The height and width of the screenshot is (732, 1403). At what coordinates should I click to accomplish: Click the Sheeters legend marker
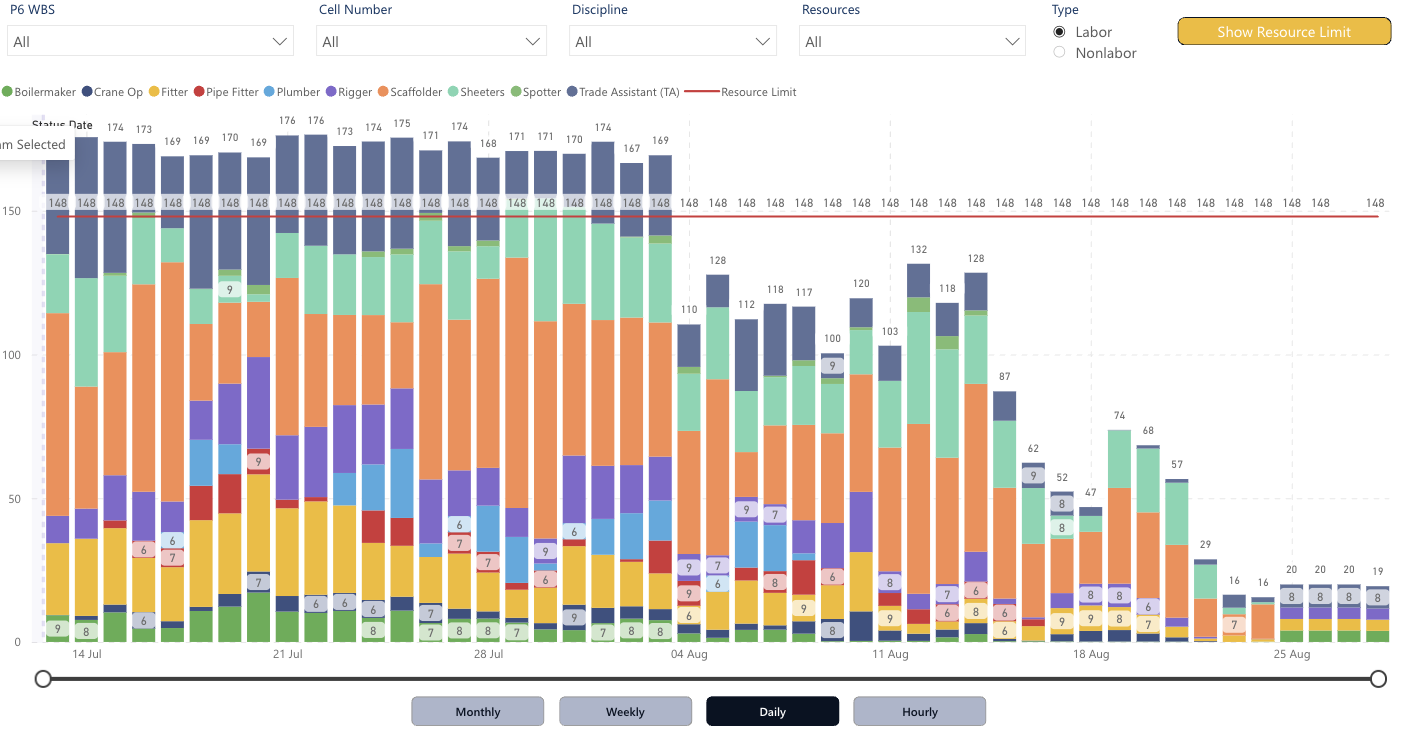click(453, 92)
